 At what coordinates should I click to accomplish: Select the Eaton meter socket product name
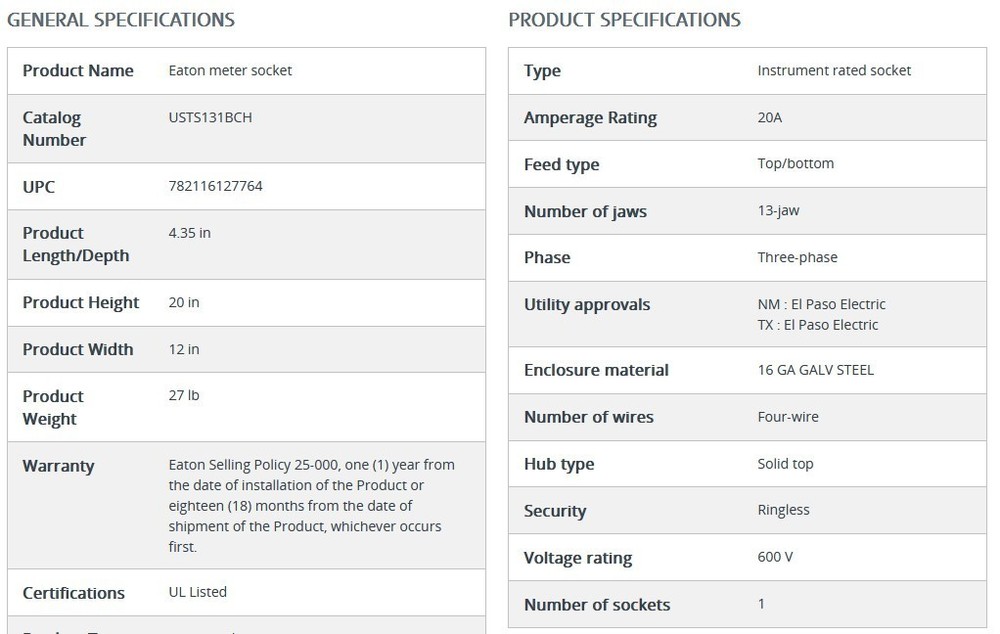point(230,70)
